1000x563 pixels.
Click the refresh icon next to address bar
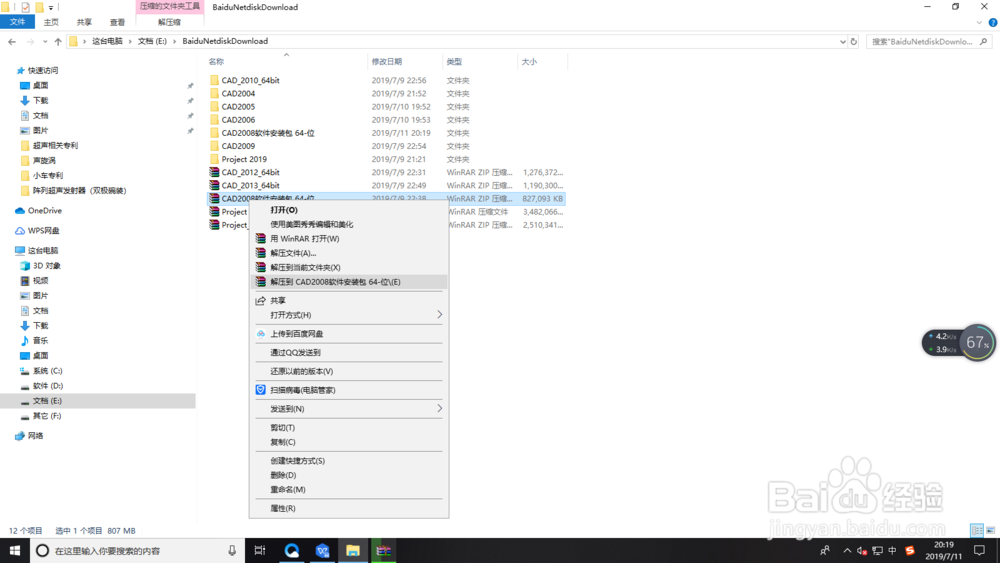coord(854,41)
